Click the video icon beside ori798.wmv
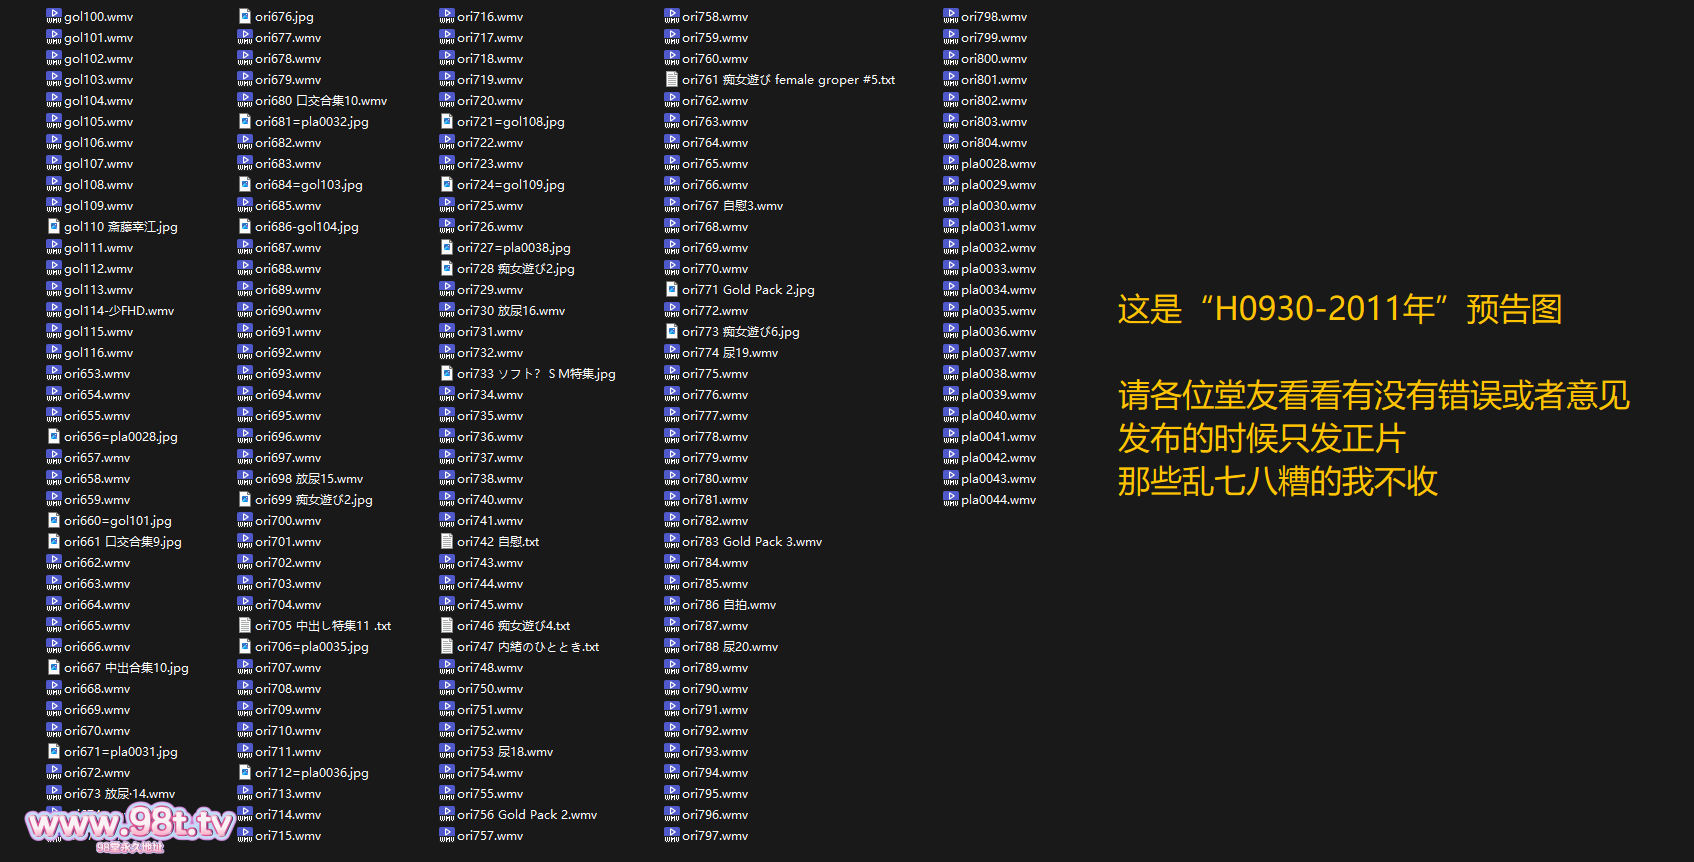 click(x=951, y=16)
